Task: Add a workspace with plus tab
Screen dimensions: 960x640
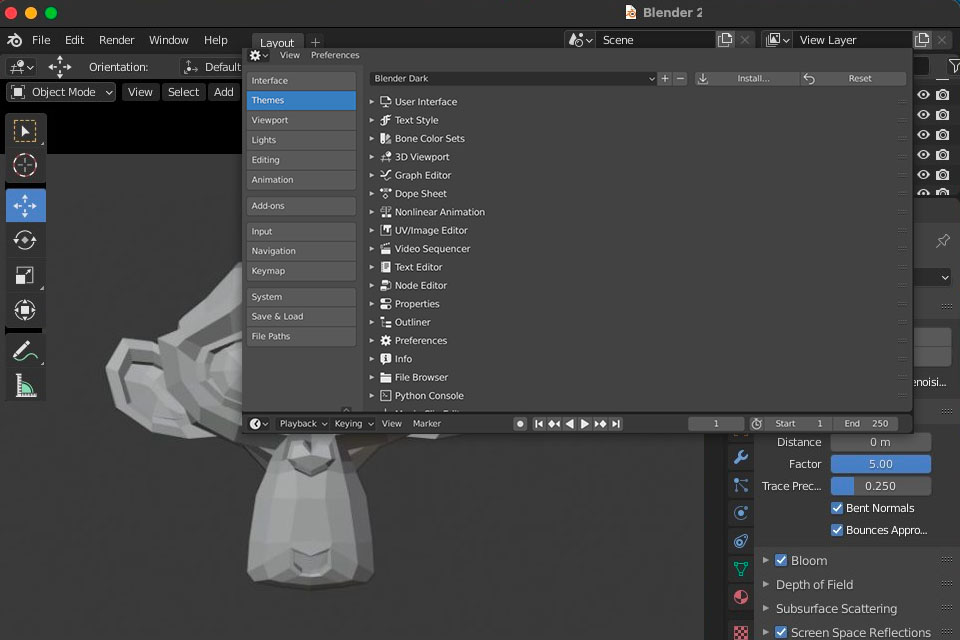Action: [x=315, y=42]
